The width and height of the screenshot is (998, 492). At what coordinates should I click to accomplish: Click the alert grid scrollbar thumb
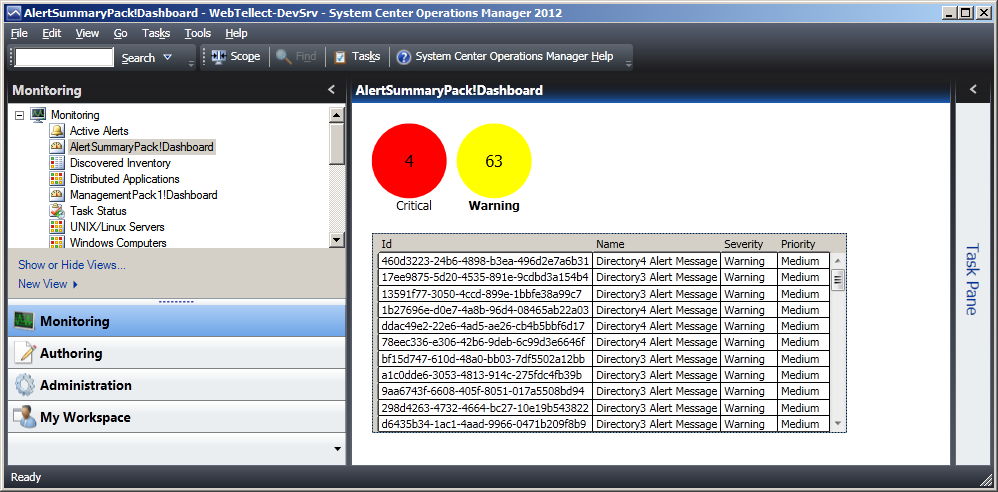coord(838,280)
